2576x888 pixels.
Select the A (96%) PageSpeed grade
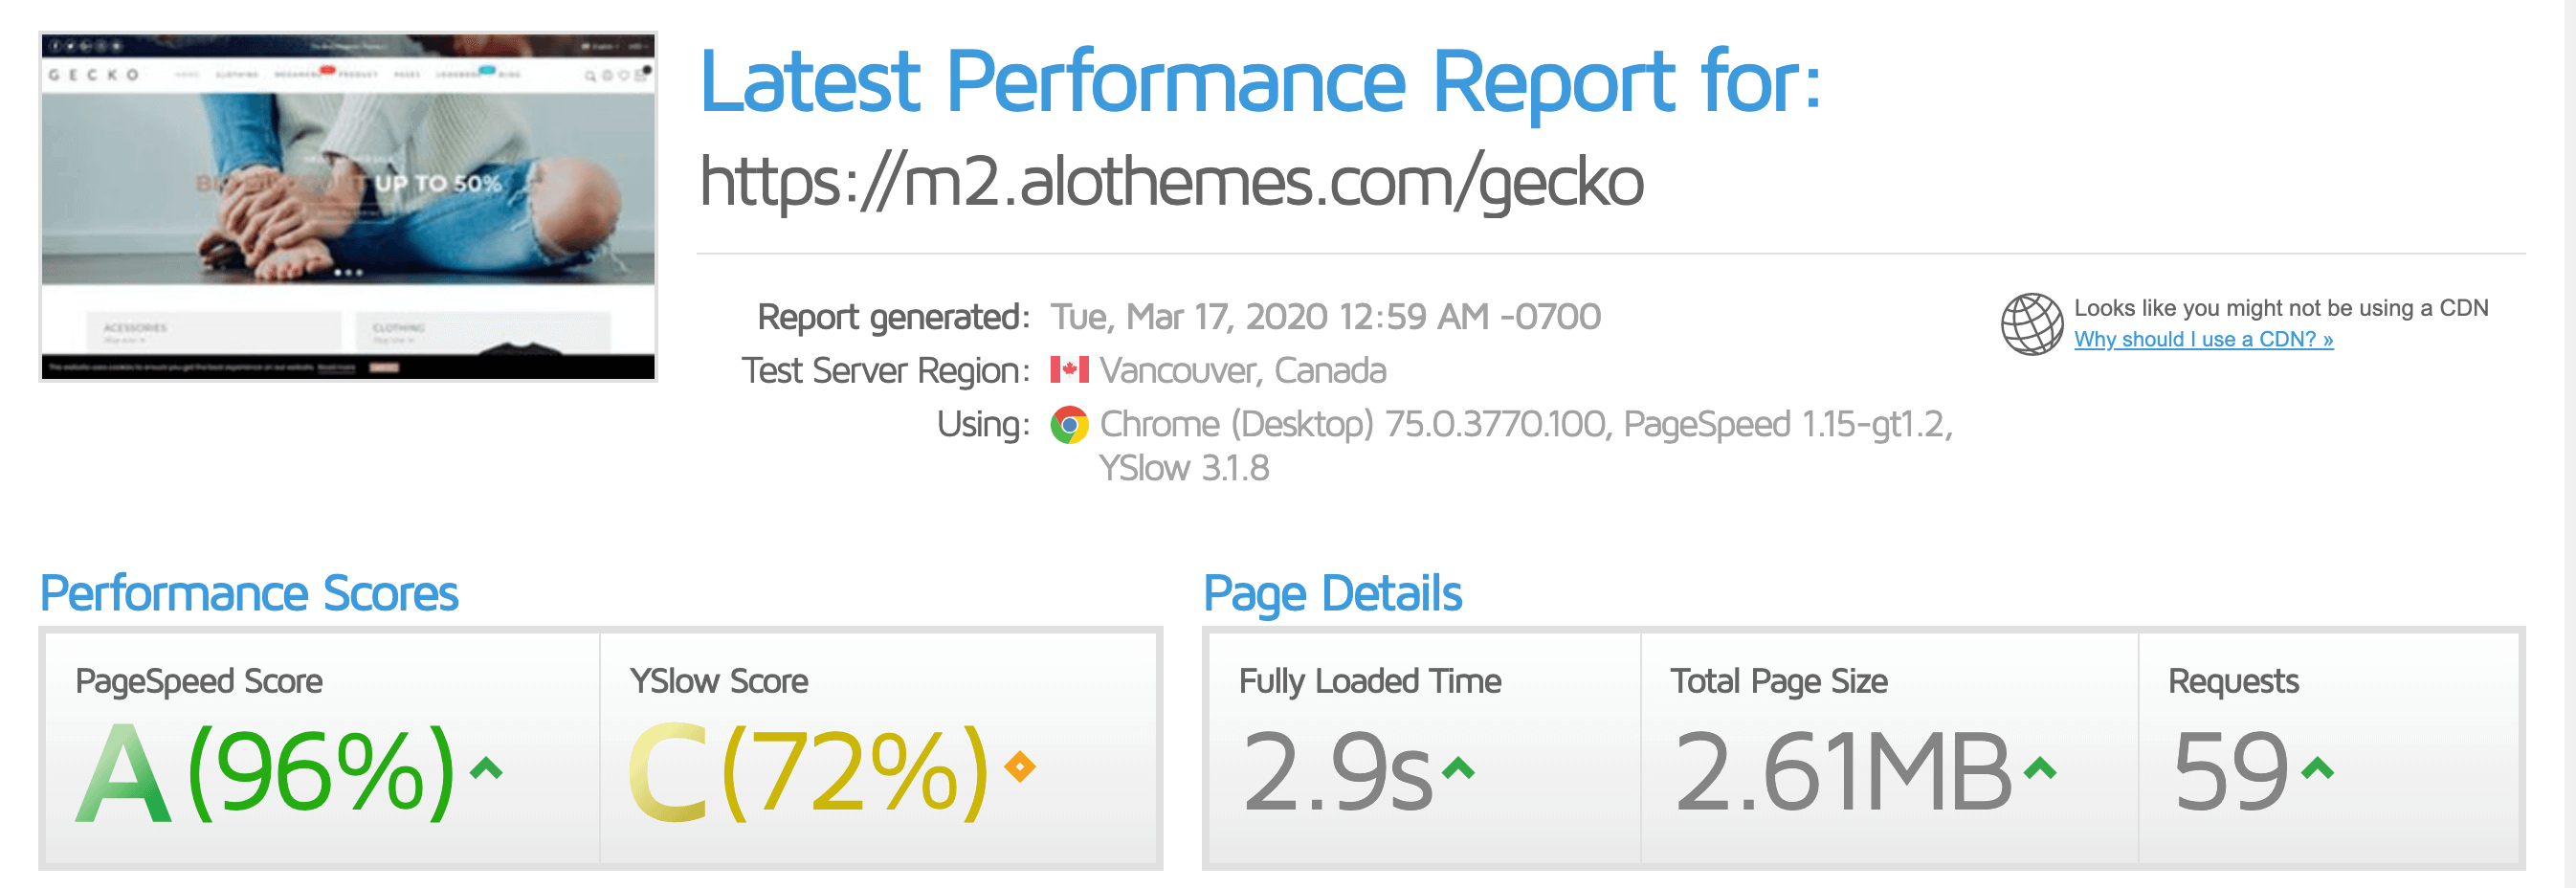[x=266, y=772]
